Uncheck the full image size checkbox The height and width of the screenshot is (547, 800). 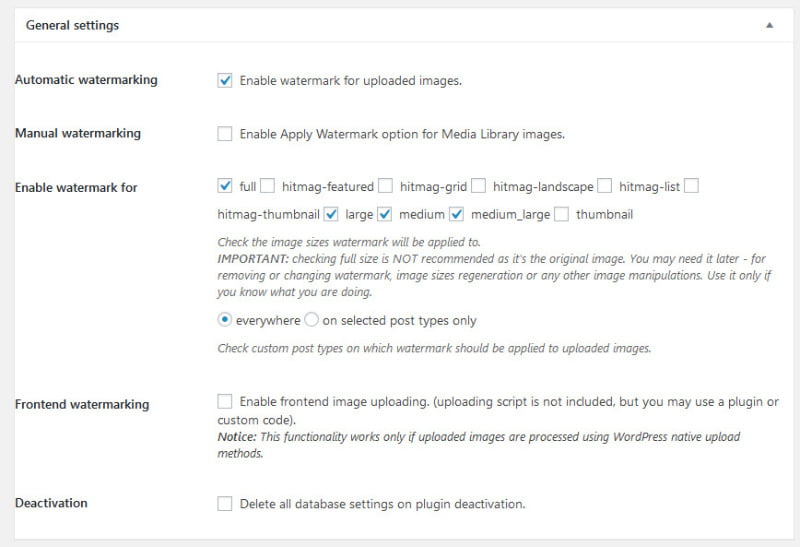[225, 186]
